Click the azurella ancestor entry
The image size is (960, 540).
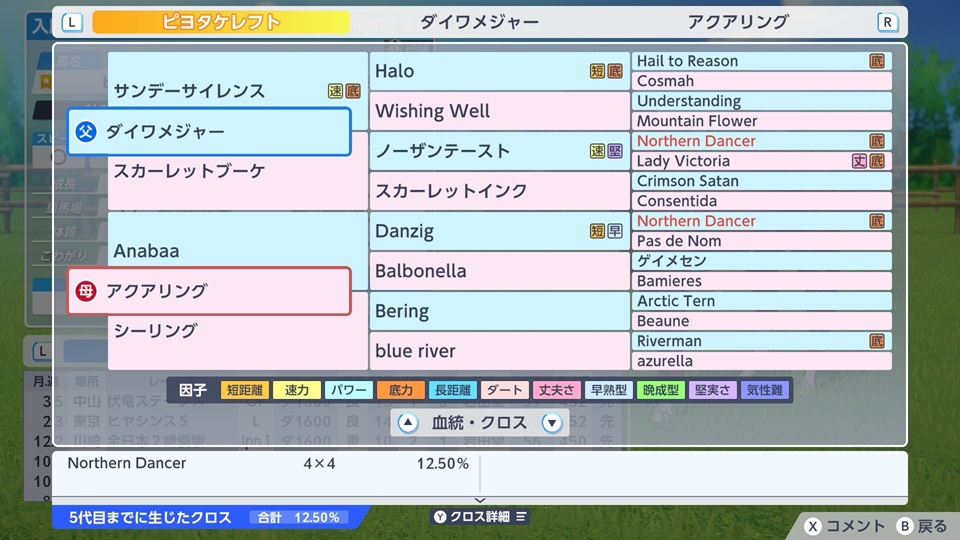(762, 361)
